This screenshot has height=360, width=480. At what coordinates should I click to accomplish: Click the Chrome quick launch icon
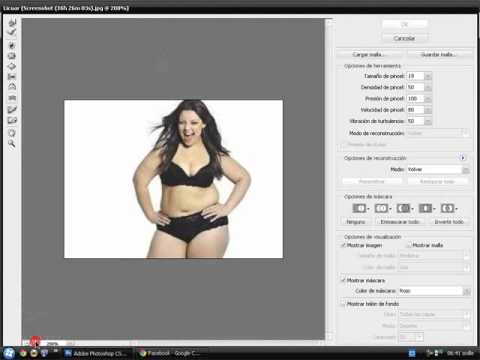(x=23, y=353)
